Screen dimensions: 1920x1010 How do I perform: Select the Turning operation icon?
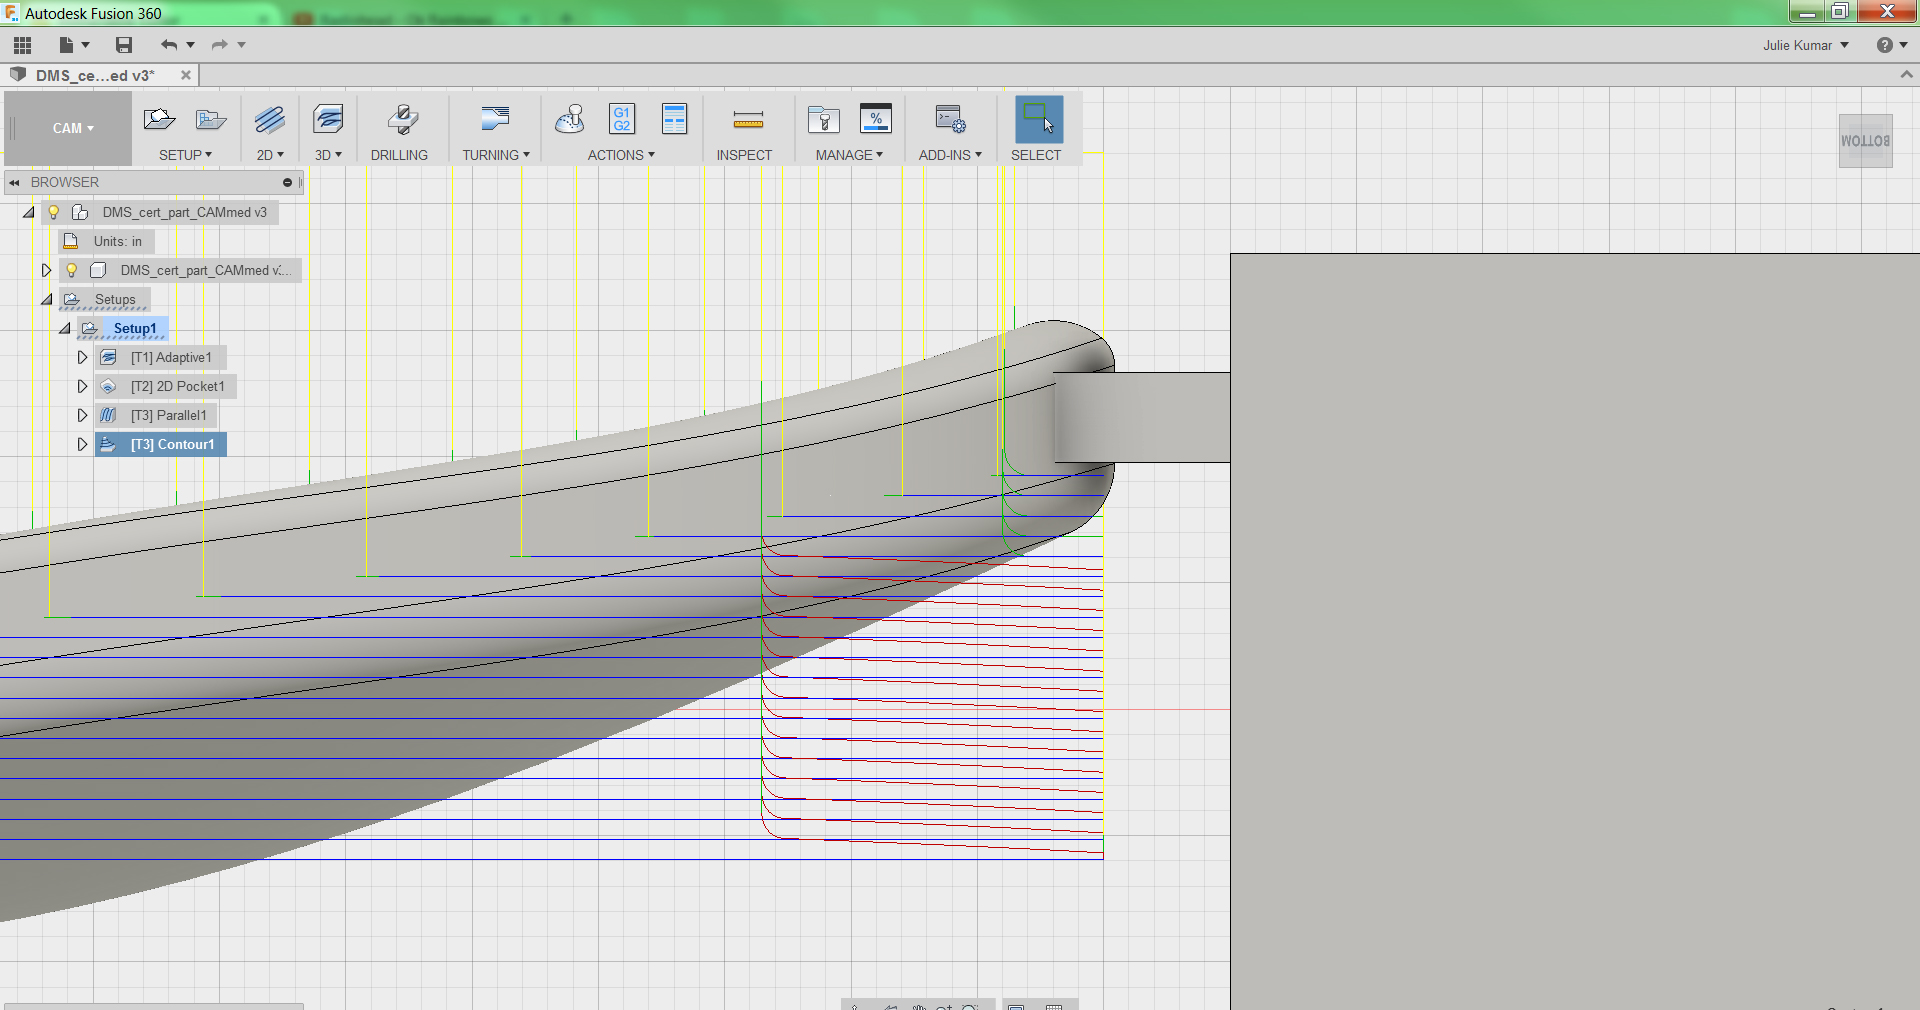(495, 120)
